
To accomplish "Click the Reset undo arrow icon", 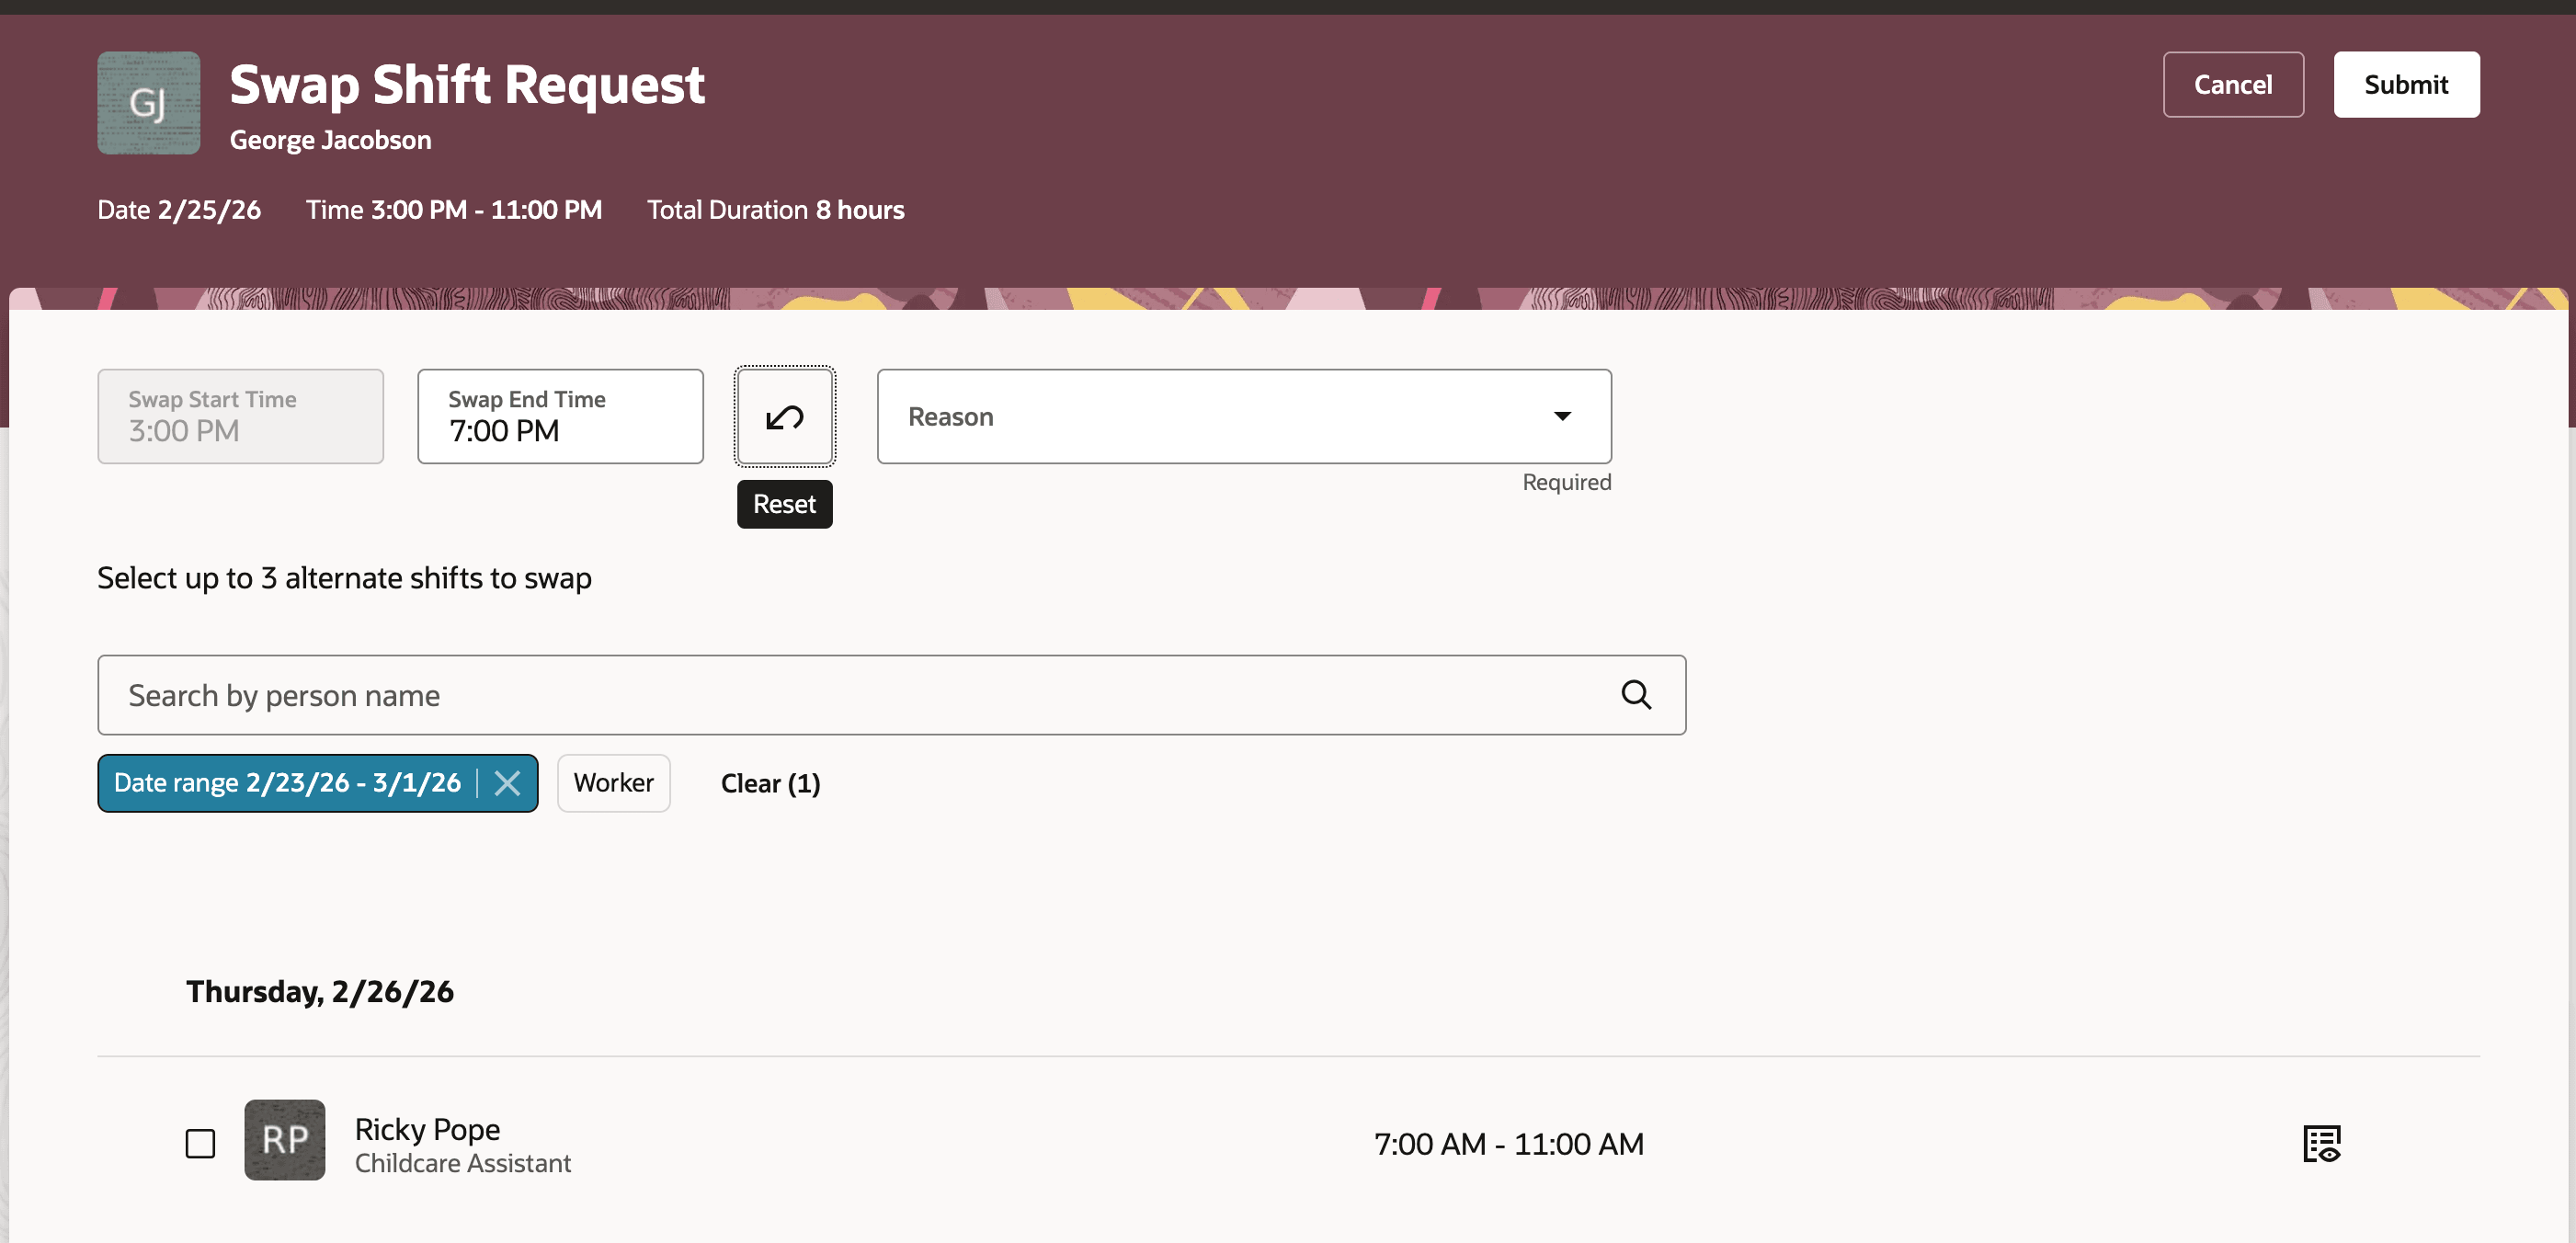I will click(784, 416).
